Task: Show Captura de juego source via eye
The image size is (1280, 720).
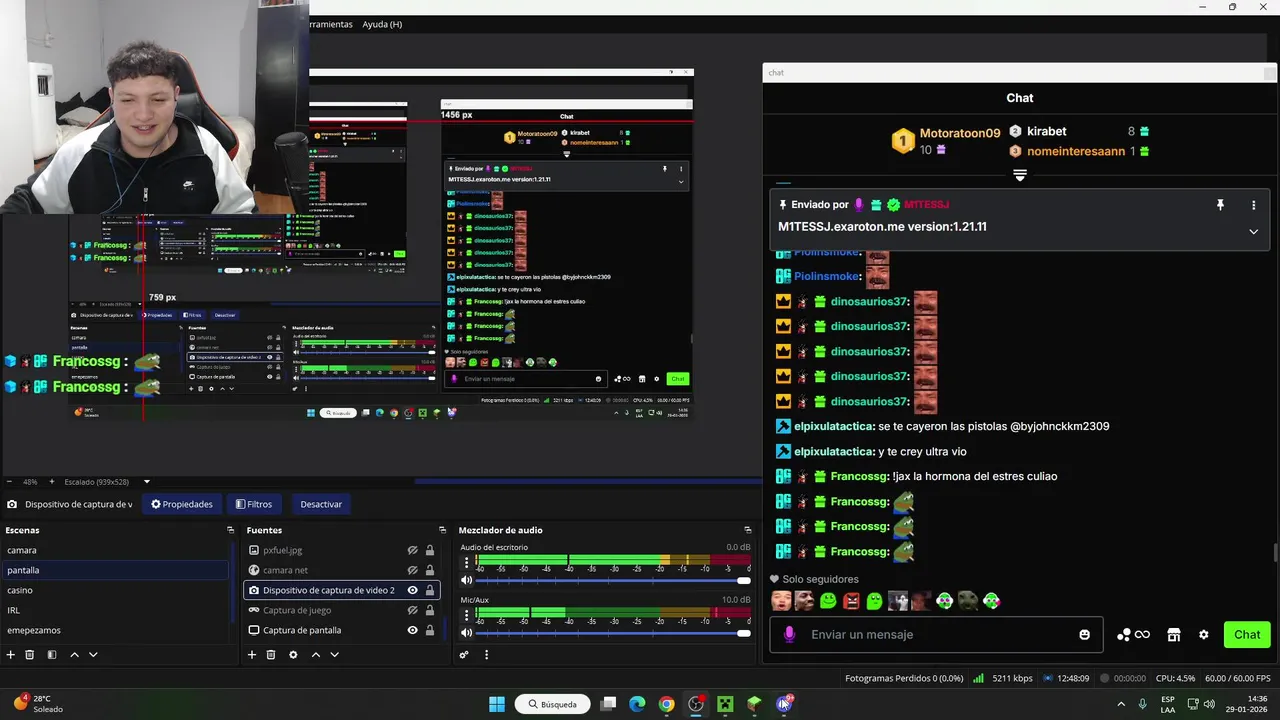Action: [x=412, y=610]
